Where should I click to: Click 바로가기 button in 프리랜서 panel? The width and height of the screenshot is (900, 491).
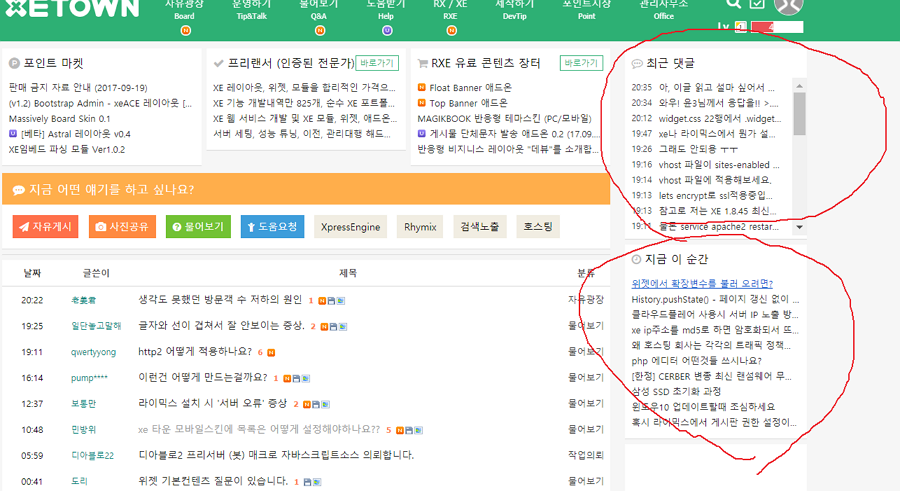(x=376, y=63)
